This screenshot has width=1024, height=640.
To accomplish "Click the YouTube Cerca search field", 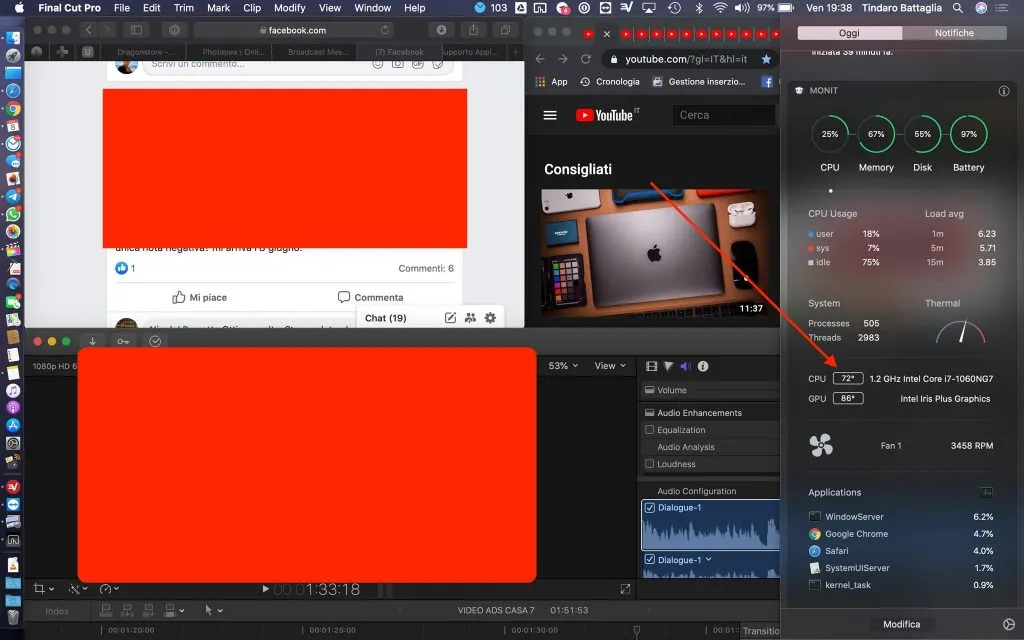I will (724, 115).
